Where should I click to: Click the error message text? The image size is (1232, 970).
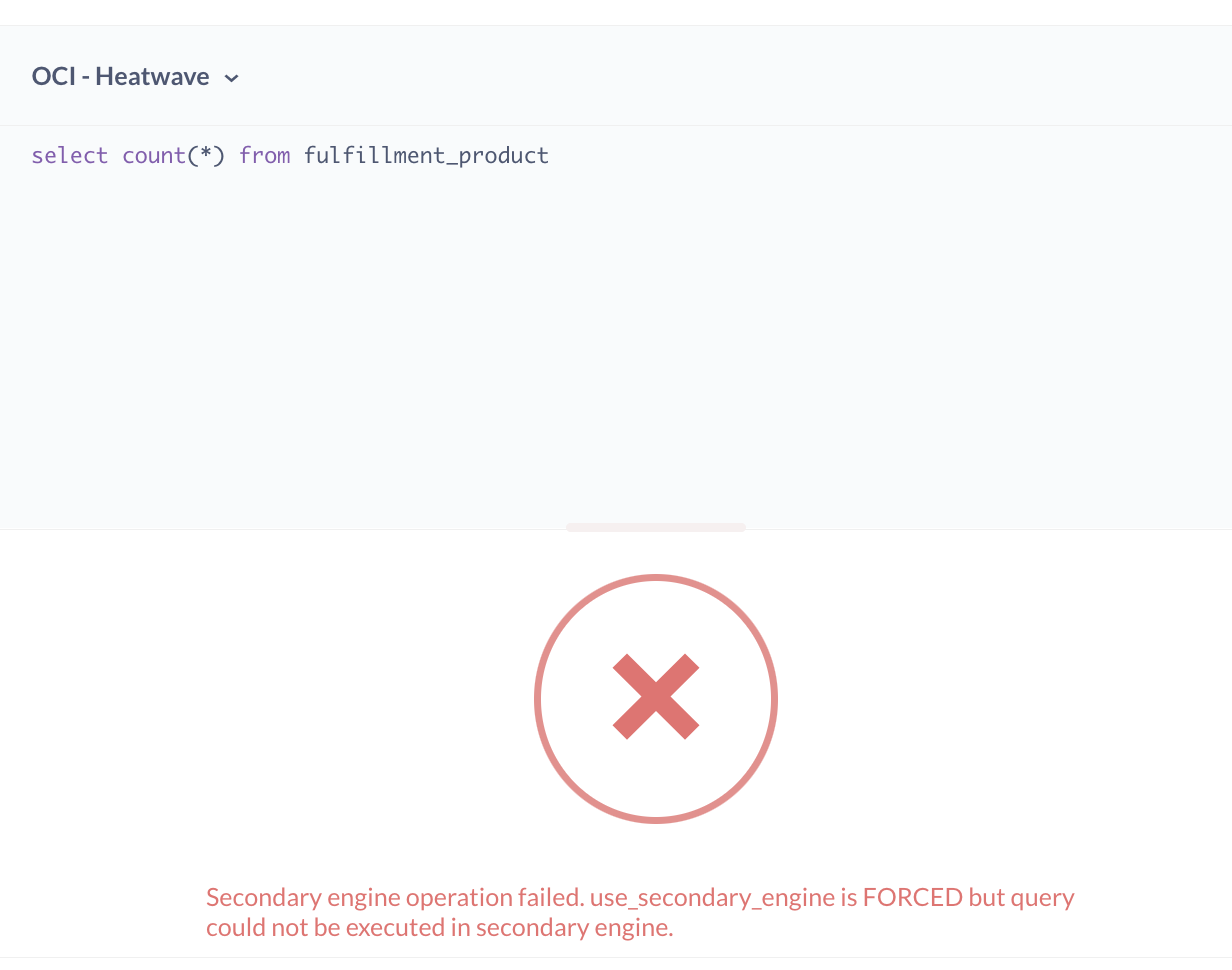point(639,911)
